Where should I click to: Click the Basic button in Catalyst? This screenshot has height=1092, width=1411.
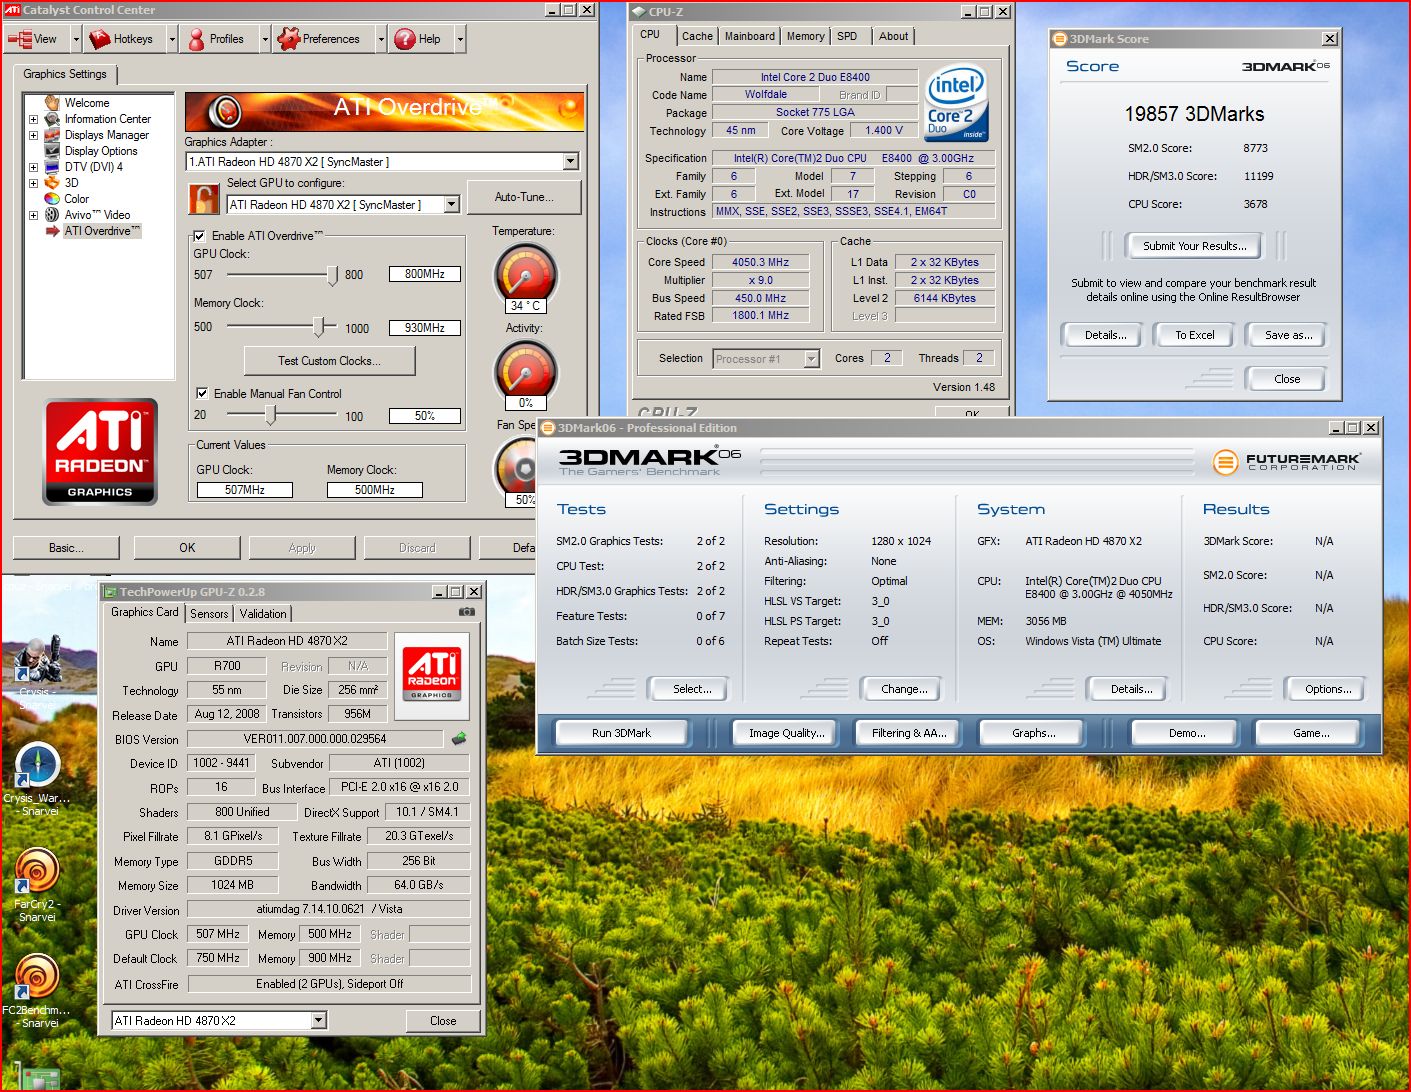(x=66, y=548)
